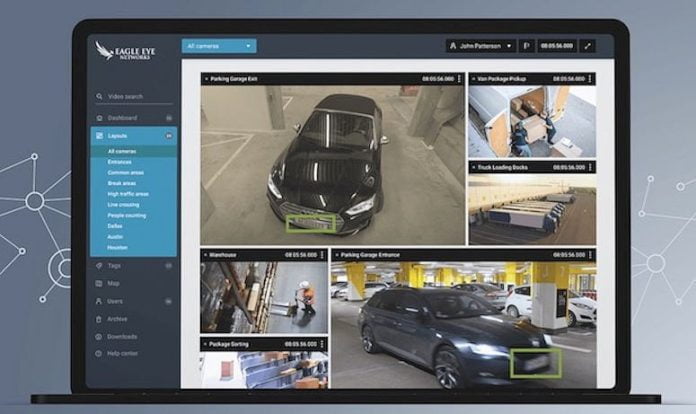
Task: Open the Archive icon in sidebar
Action: coord(98,319)
